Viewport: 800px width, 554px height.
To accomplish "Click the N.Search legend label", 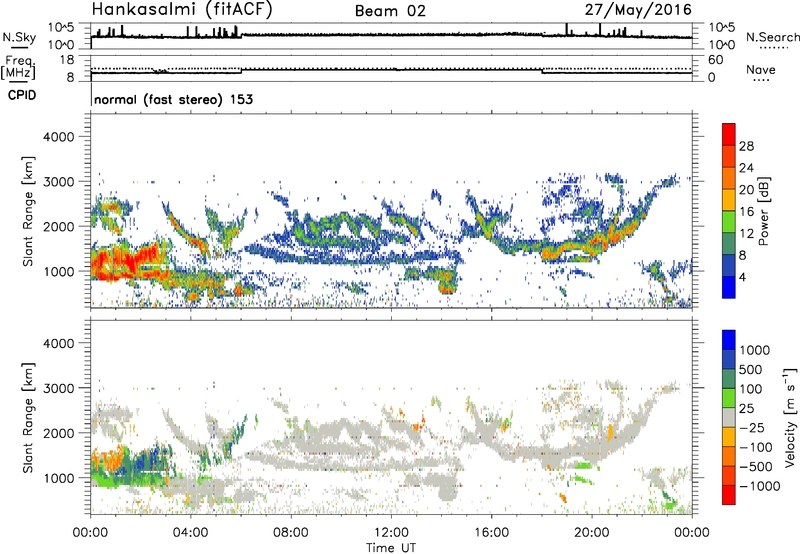I will pos(772,37).
